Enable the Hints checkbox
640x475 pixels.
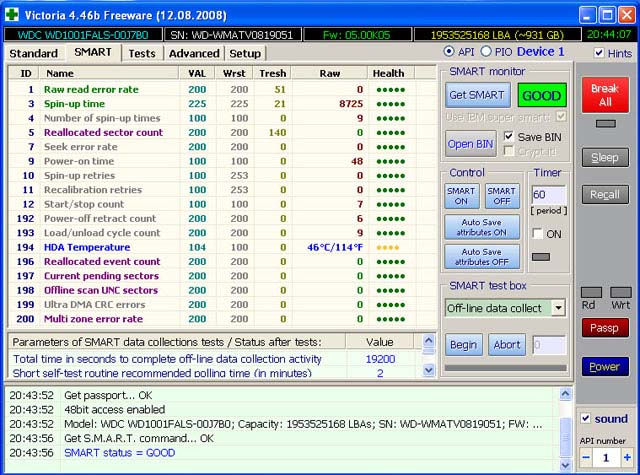pos(599,53)
